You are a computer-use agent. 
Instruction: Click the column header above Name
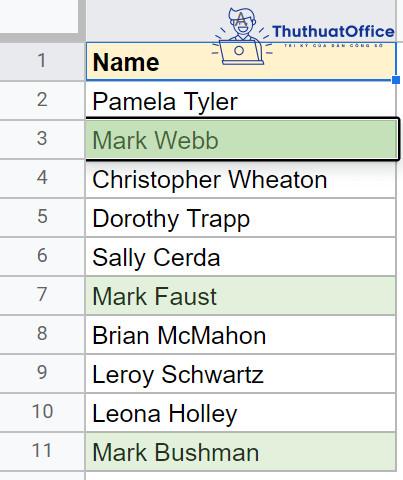pos(241,20)
